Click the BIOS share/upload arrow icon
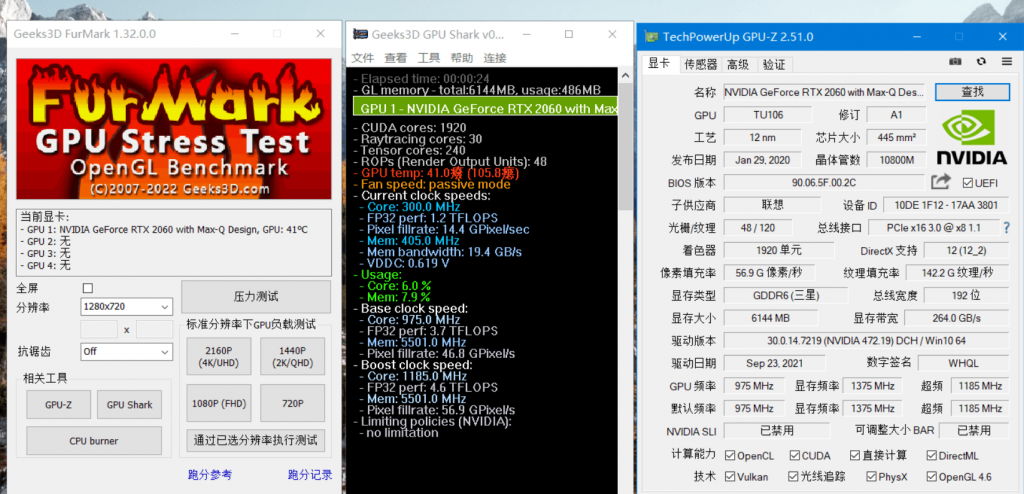Screen dimensions: 1024x494 point(941,182)
